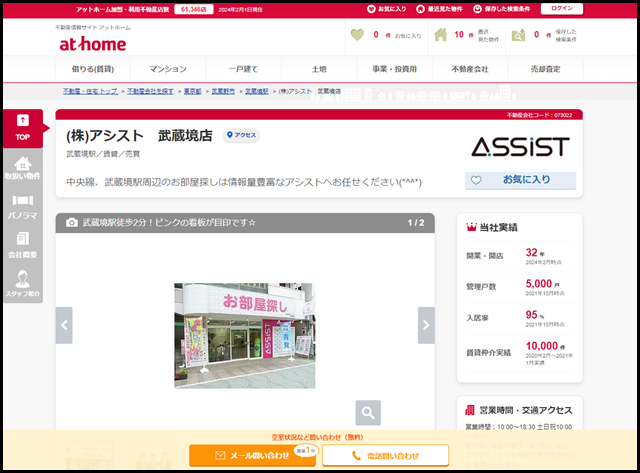Open 最近見た物件 in the top red bar
Image resolution: width=640 pixels, height=473 pixels.
point(439,9)
